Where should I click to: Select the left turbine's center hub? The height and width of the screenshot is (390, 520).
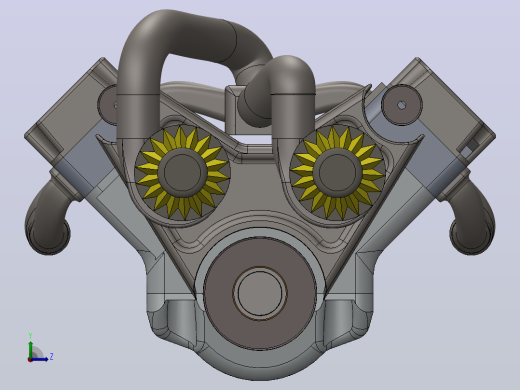(x=182, y=172)
